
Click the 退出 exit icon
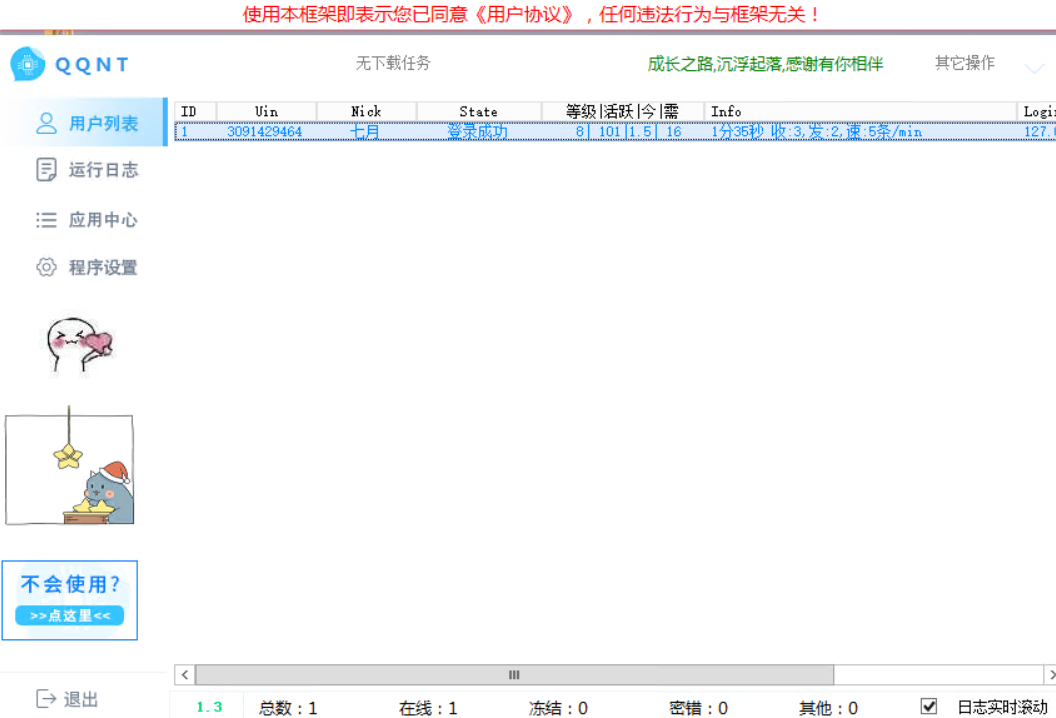48,699
